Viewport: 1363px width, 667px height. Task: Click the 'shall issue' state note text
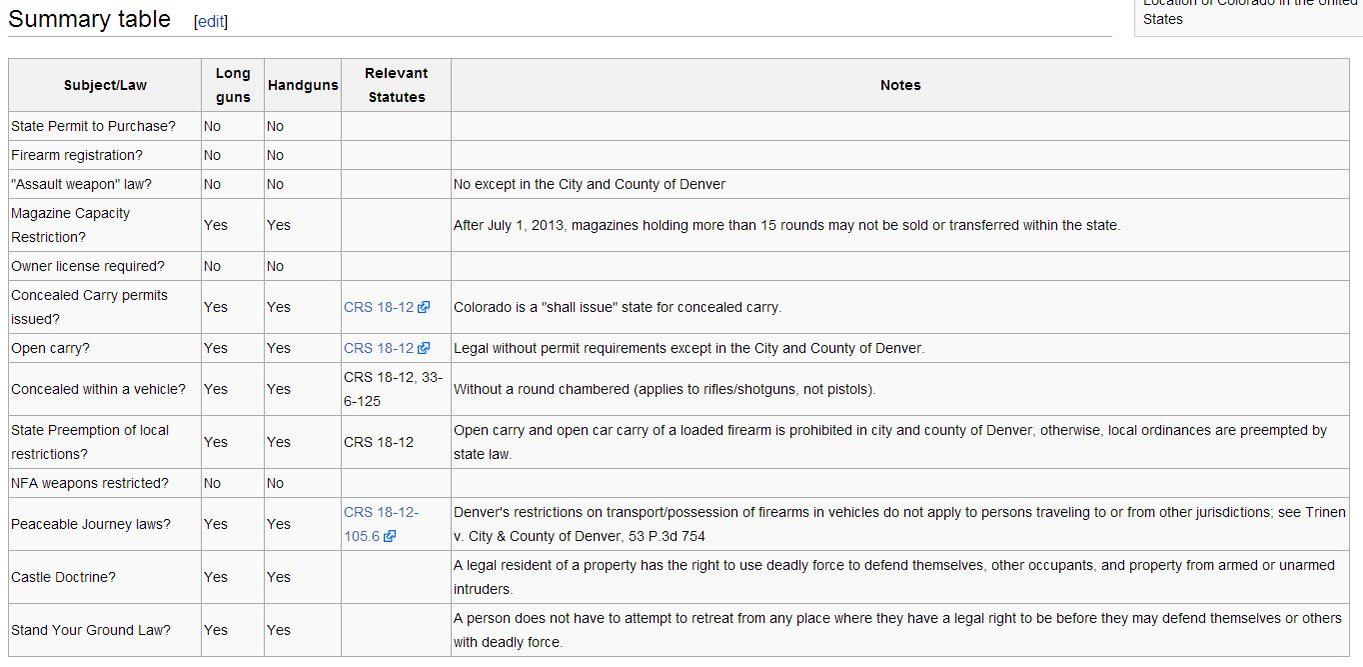pyautogui.click(x=617, y=307)
